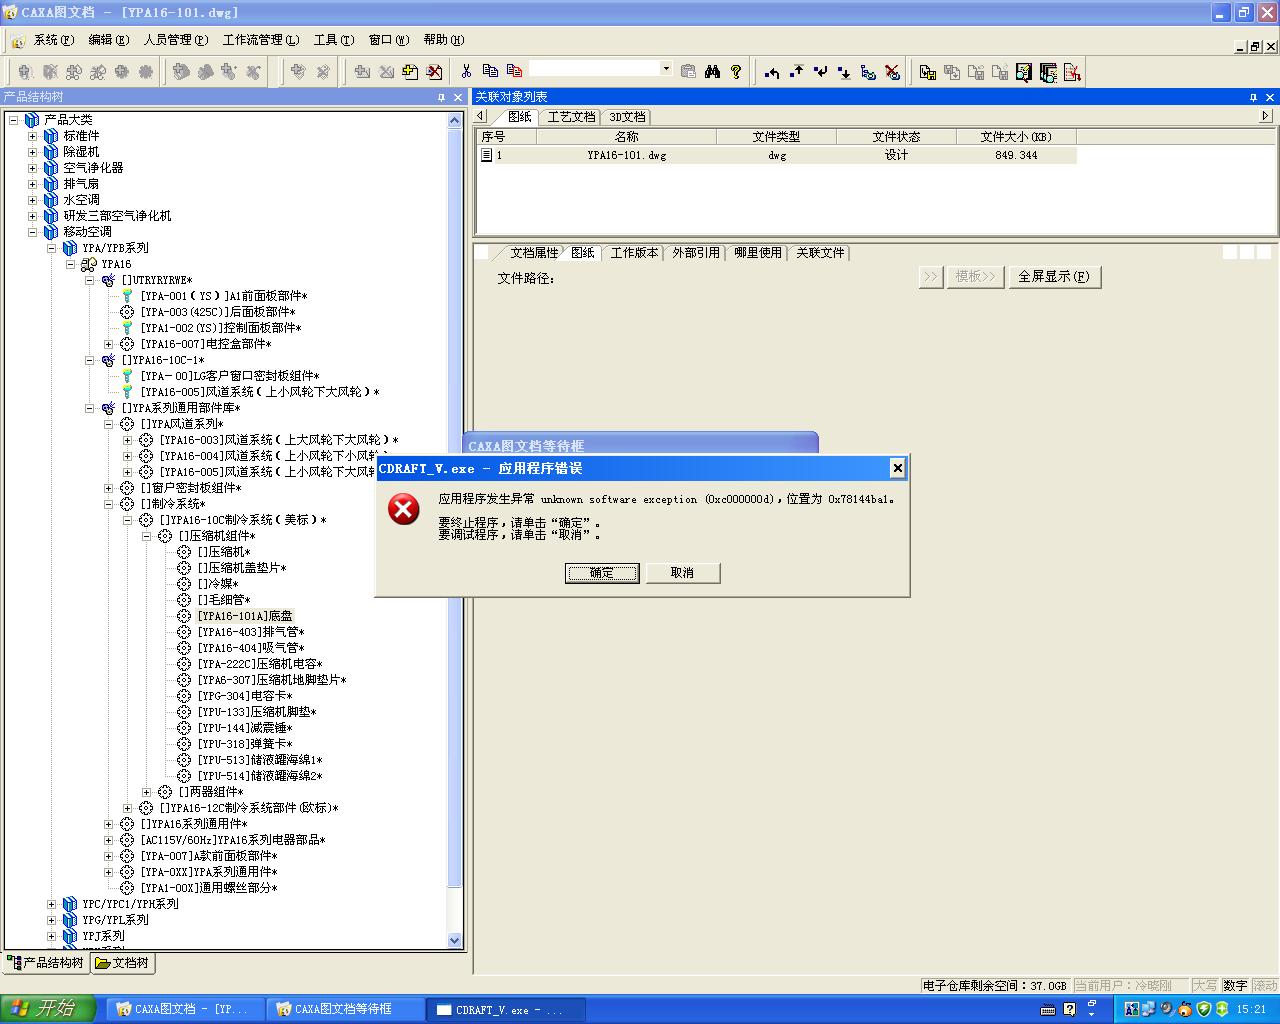The height and width of the screenshot is (1024, 1280).
Task: Close the CDRAFT_V.exe error dialog with X
Action: 897,467
